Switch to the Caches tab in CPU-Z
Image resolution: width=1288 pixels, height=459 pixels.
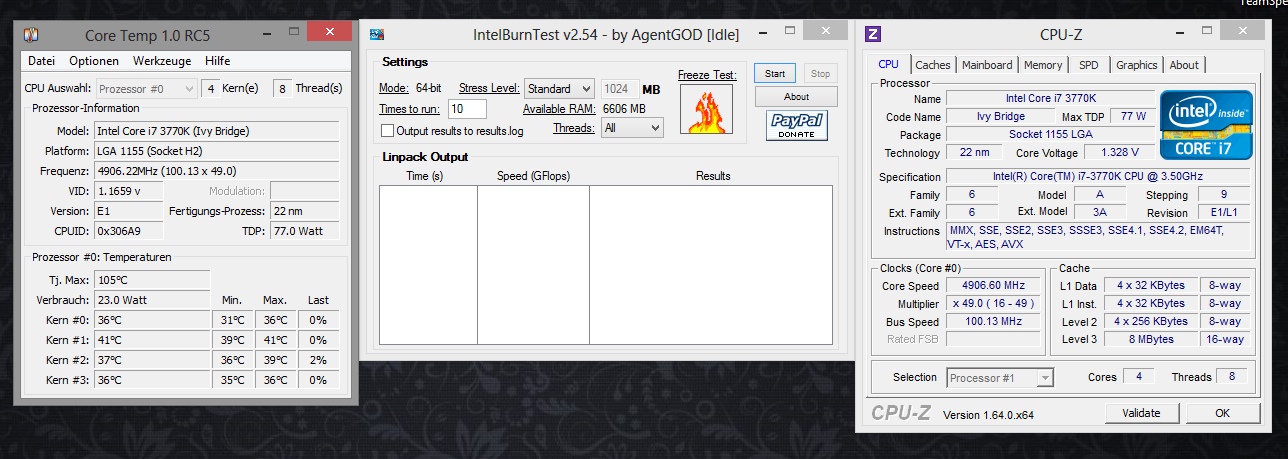click(933, 65)
